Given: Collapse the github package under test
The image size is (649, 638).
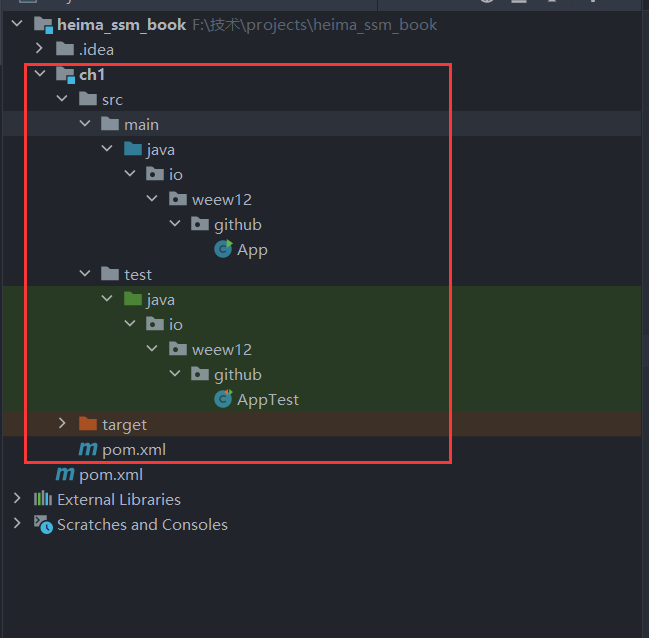Looking at the screenshot, I should pos(175,373).
